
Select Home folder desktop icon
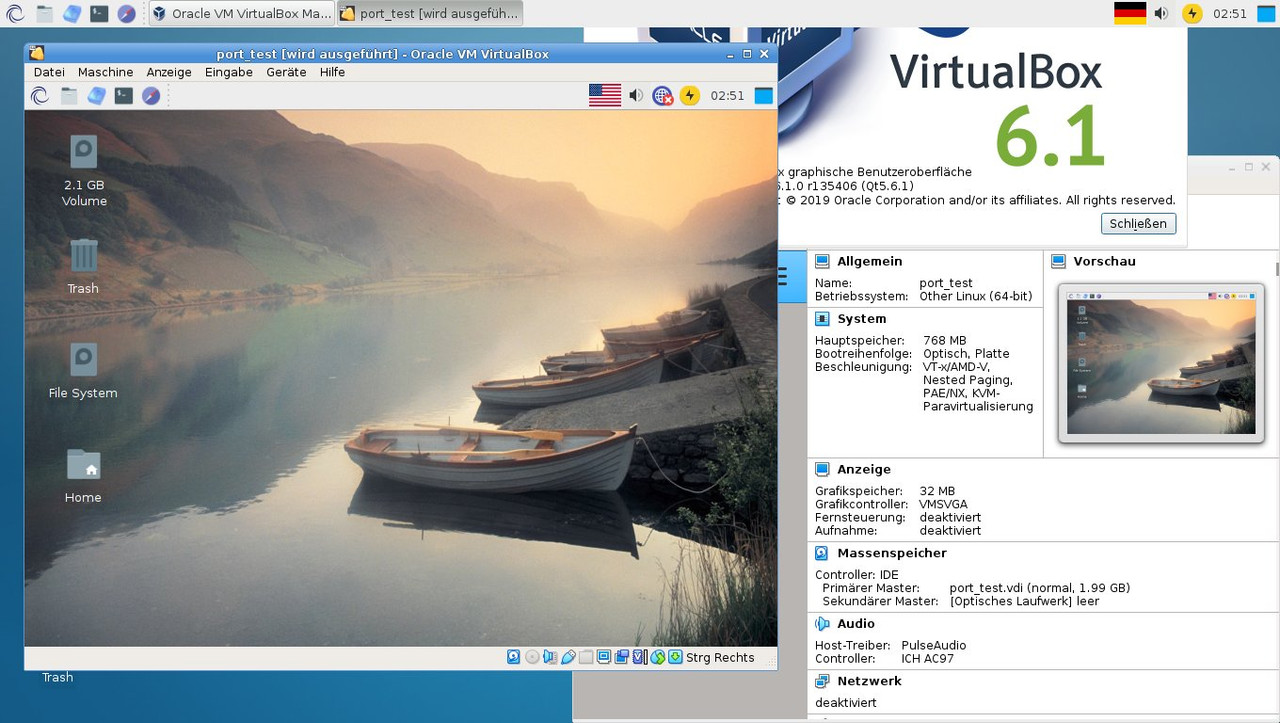point(83,475)
